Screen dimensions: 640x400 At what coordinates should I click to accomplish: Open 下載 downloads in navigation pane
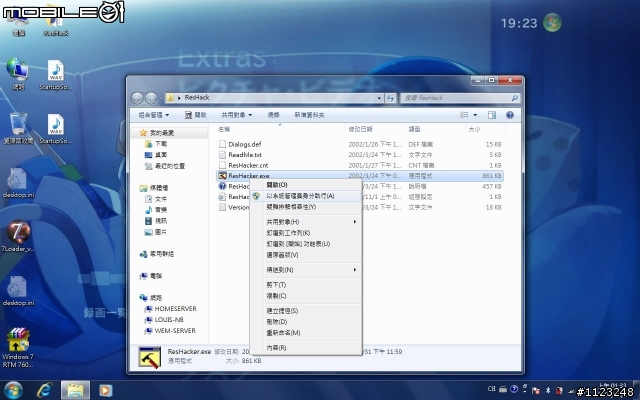[x=156, y=144]
